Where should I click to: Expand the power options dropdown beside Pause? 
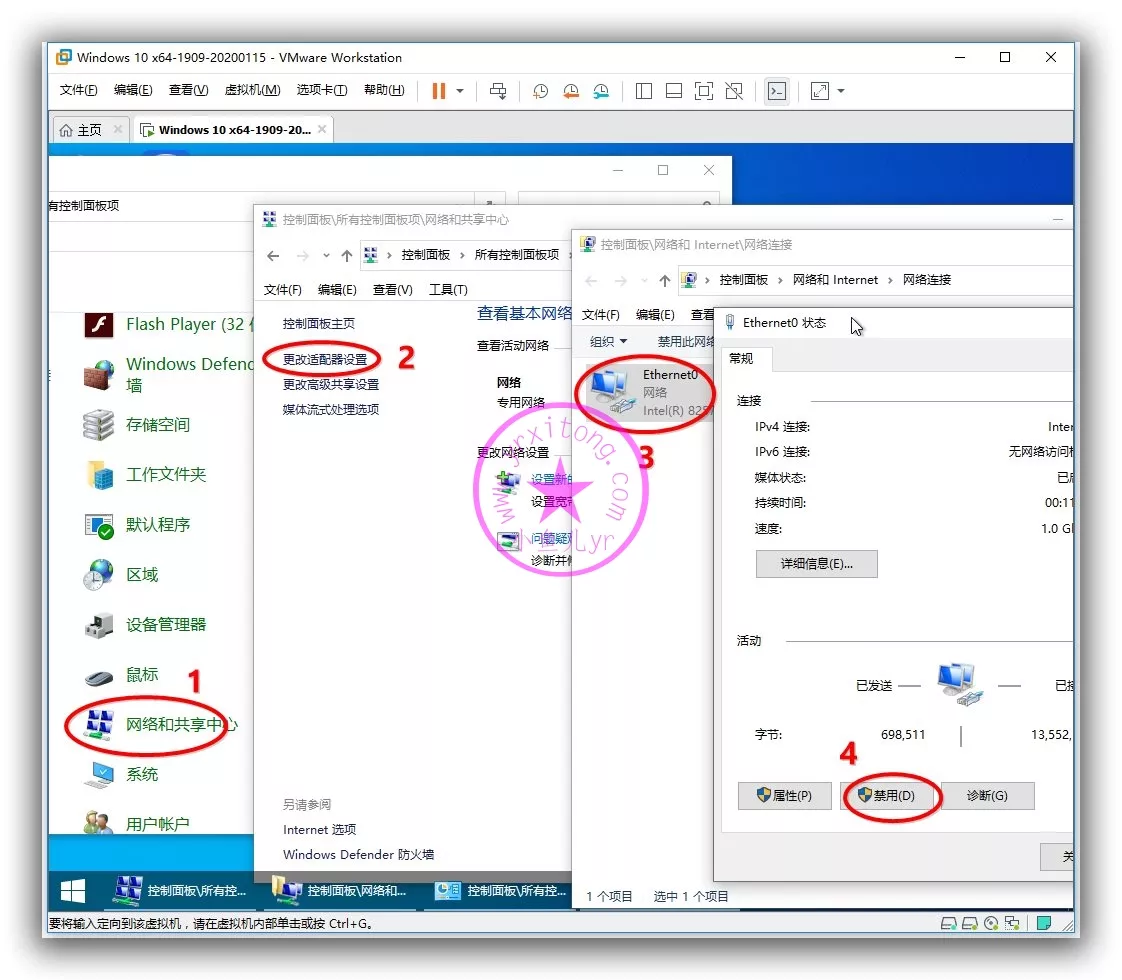pos(460,91)
